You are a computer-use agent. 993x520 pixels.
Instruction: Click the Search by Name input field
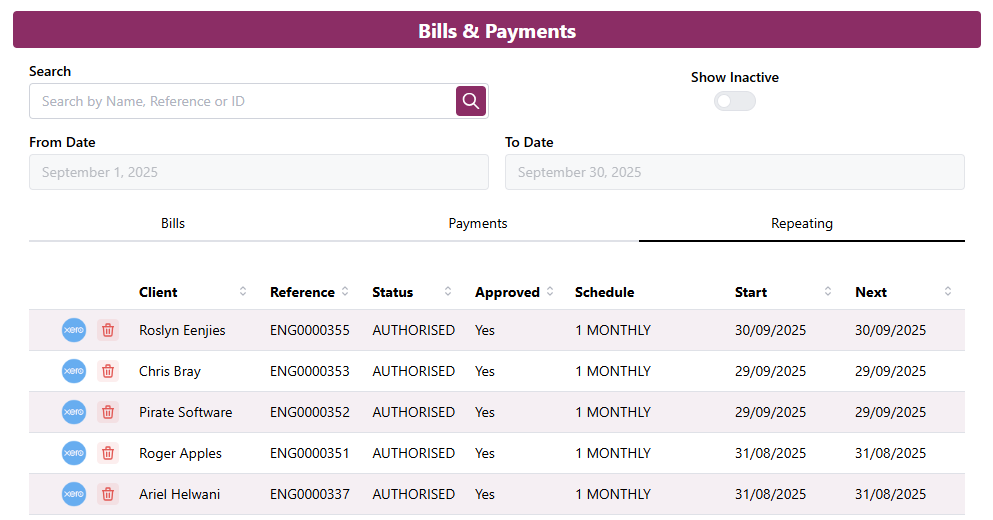pyautogui.click(x=243, y=101)
